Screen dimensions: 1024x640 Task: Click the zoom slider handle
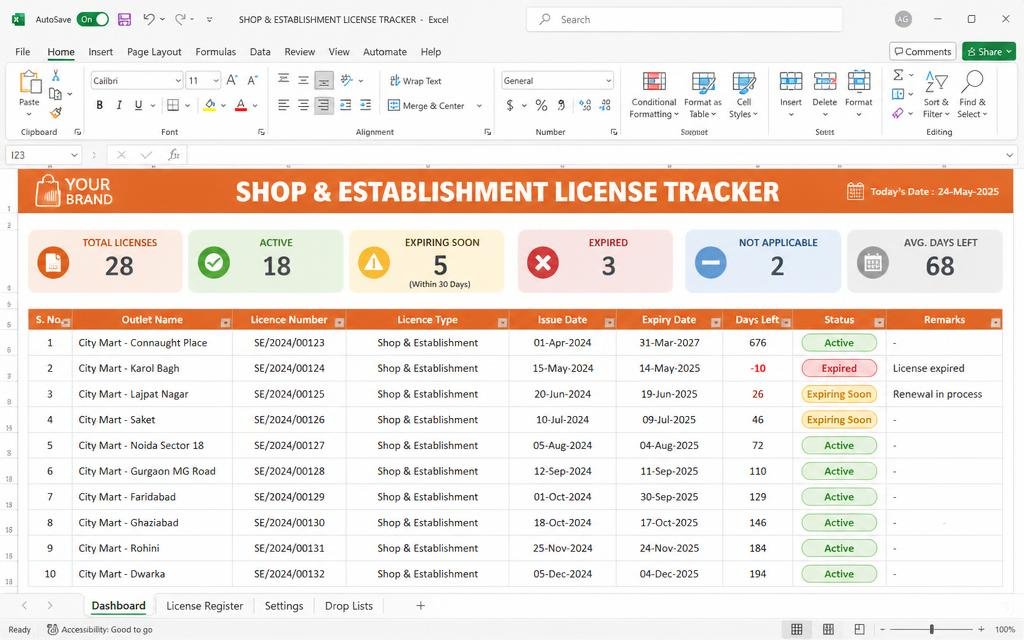[931, 629]
